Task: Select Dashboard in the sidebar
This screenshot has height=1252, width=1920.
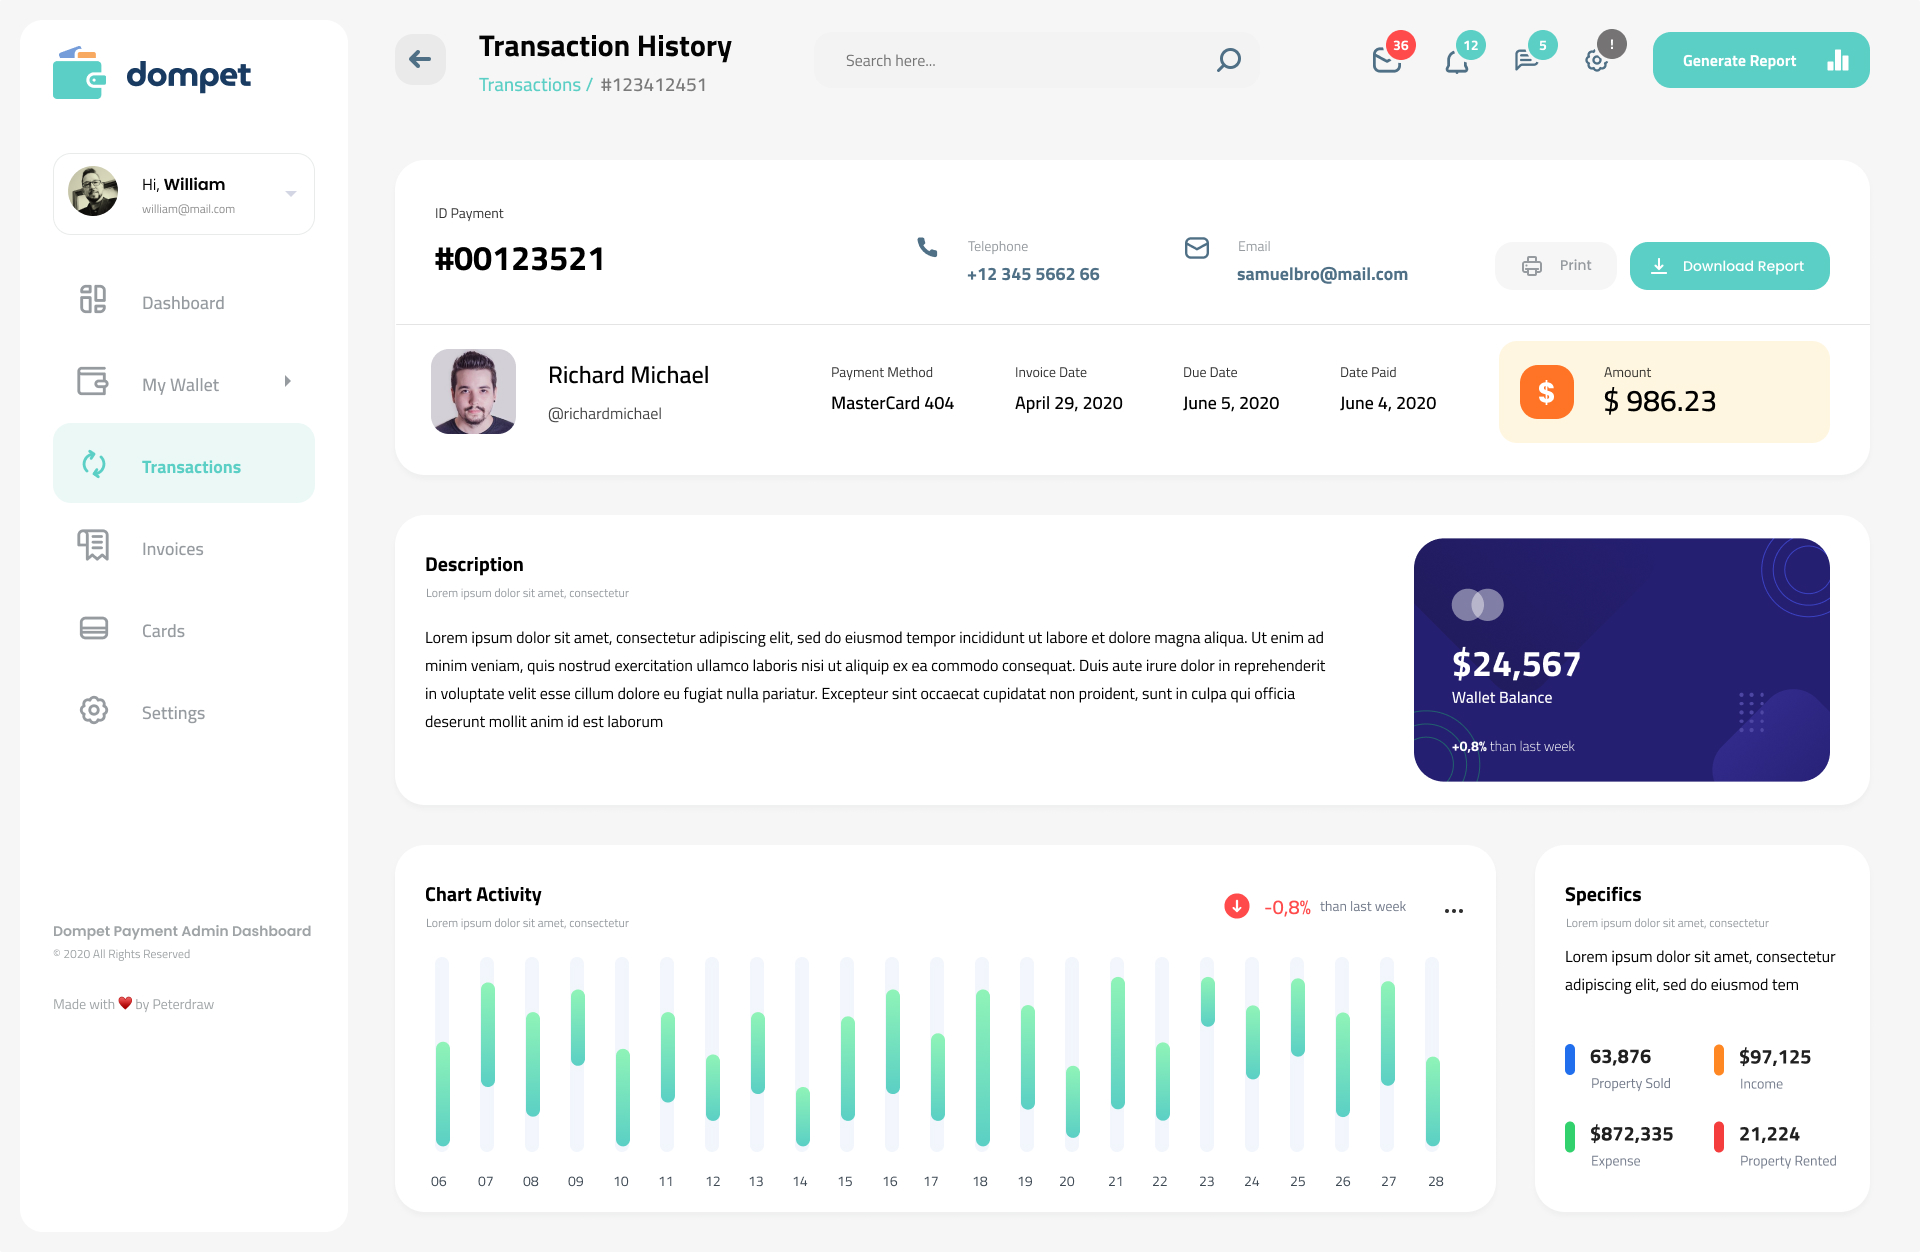Action: click(x=93, y=299)
